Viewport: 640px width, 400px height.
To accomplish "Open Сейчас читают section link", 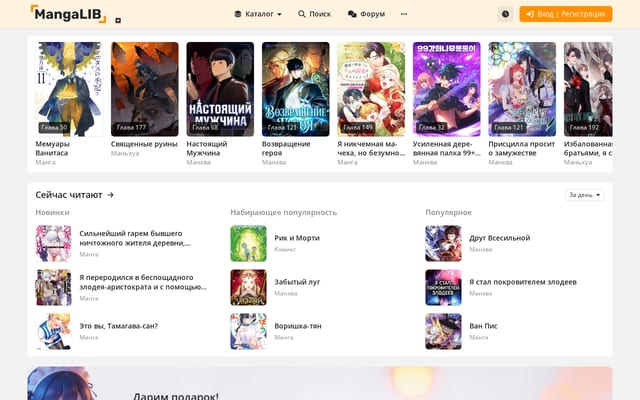I will point(74,195).
